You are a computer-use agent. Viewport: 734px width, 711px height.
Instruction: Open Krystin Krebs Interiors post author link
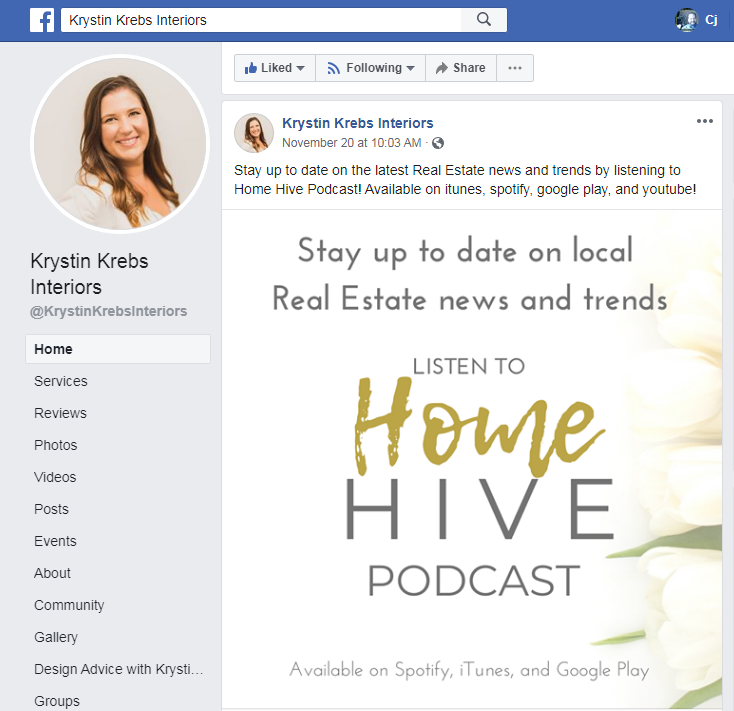coord(358,123)
